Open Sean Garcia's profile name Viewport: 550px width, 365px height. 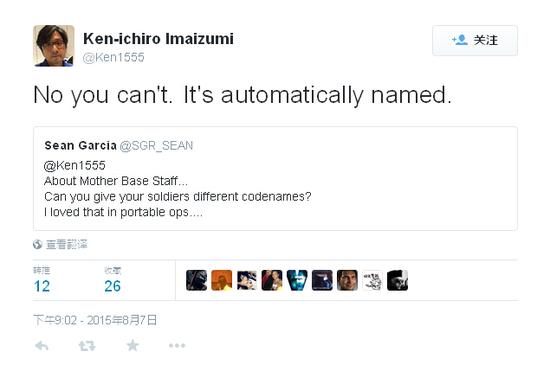(x=80, y=146)
